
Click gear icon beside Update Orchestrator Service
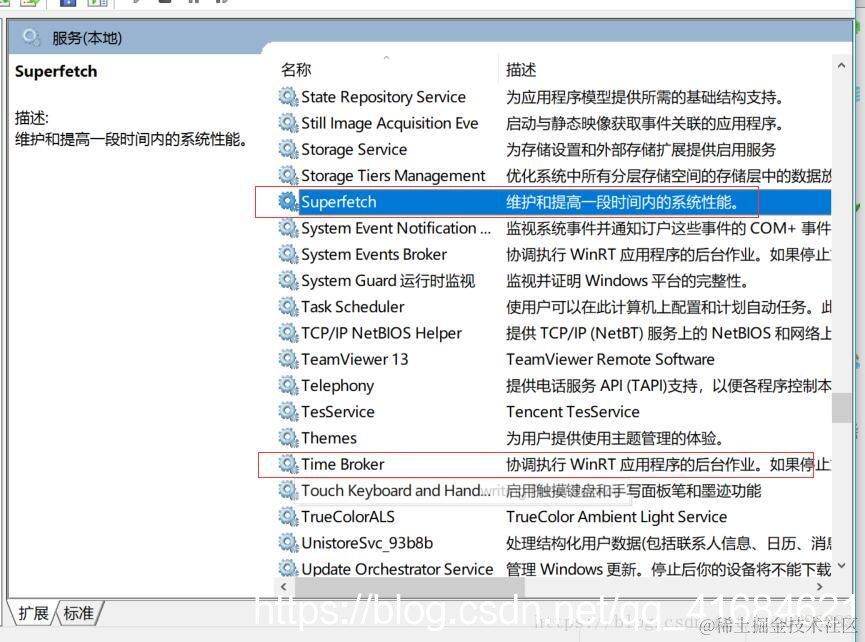288,568
